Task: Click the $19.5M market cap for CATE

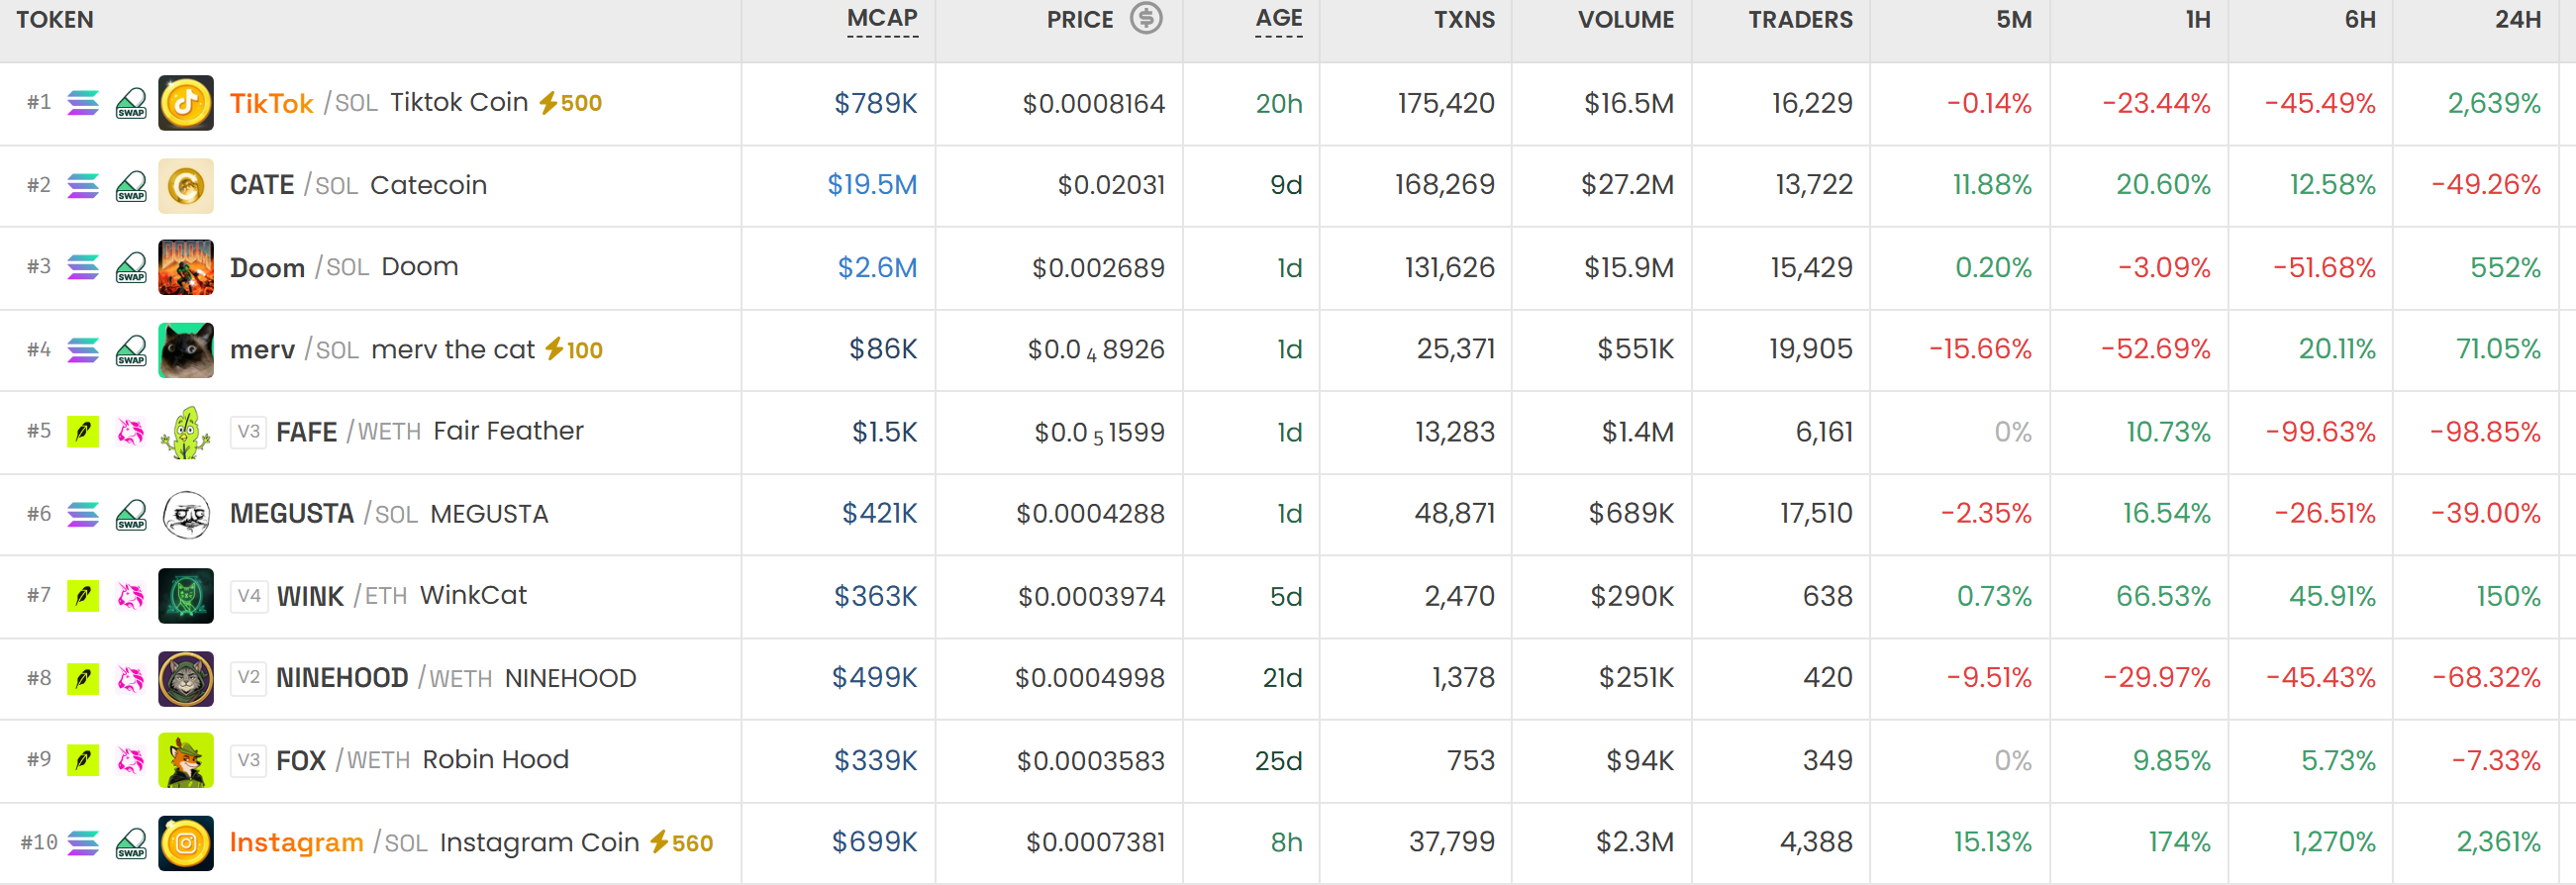Action: (x=872, y=185)
